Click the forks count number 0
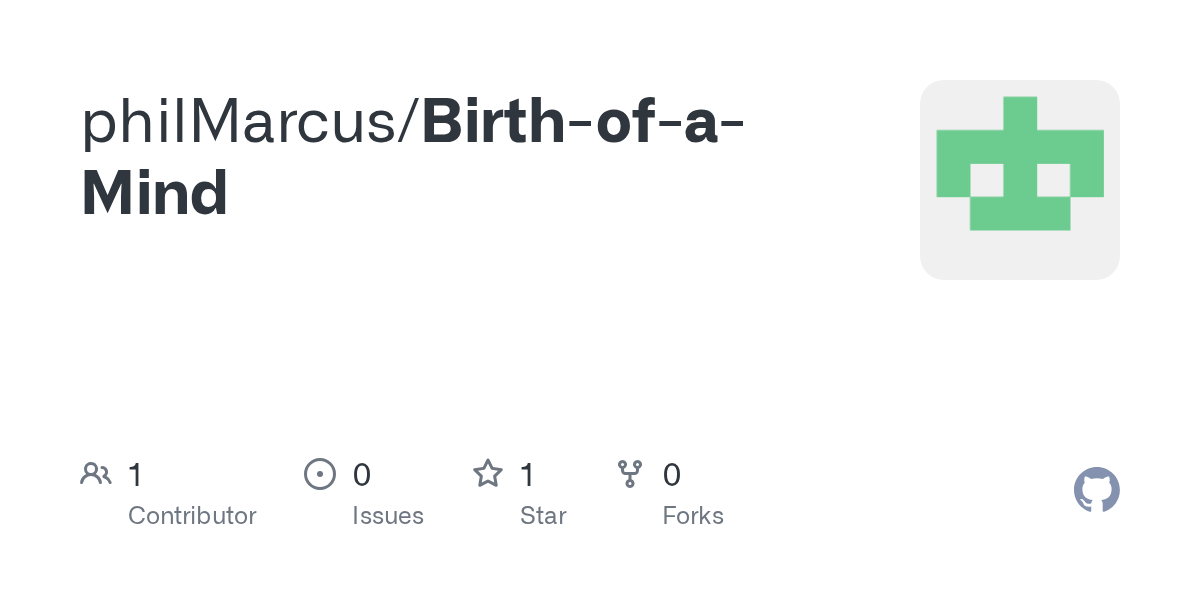1200x600 pixels. click(x=672, y=475)
